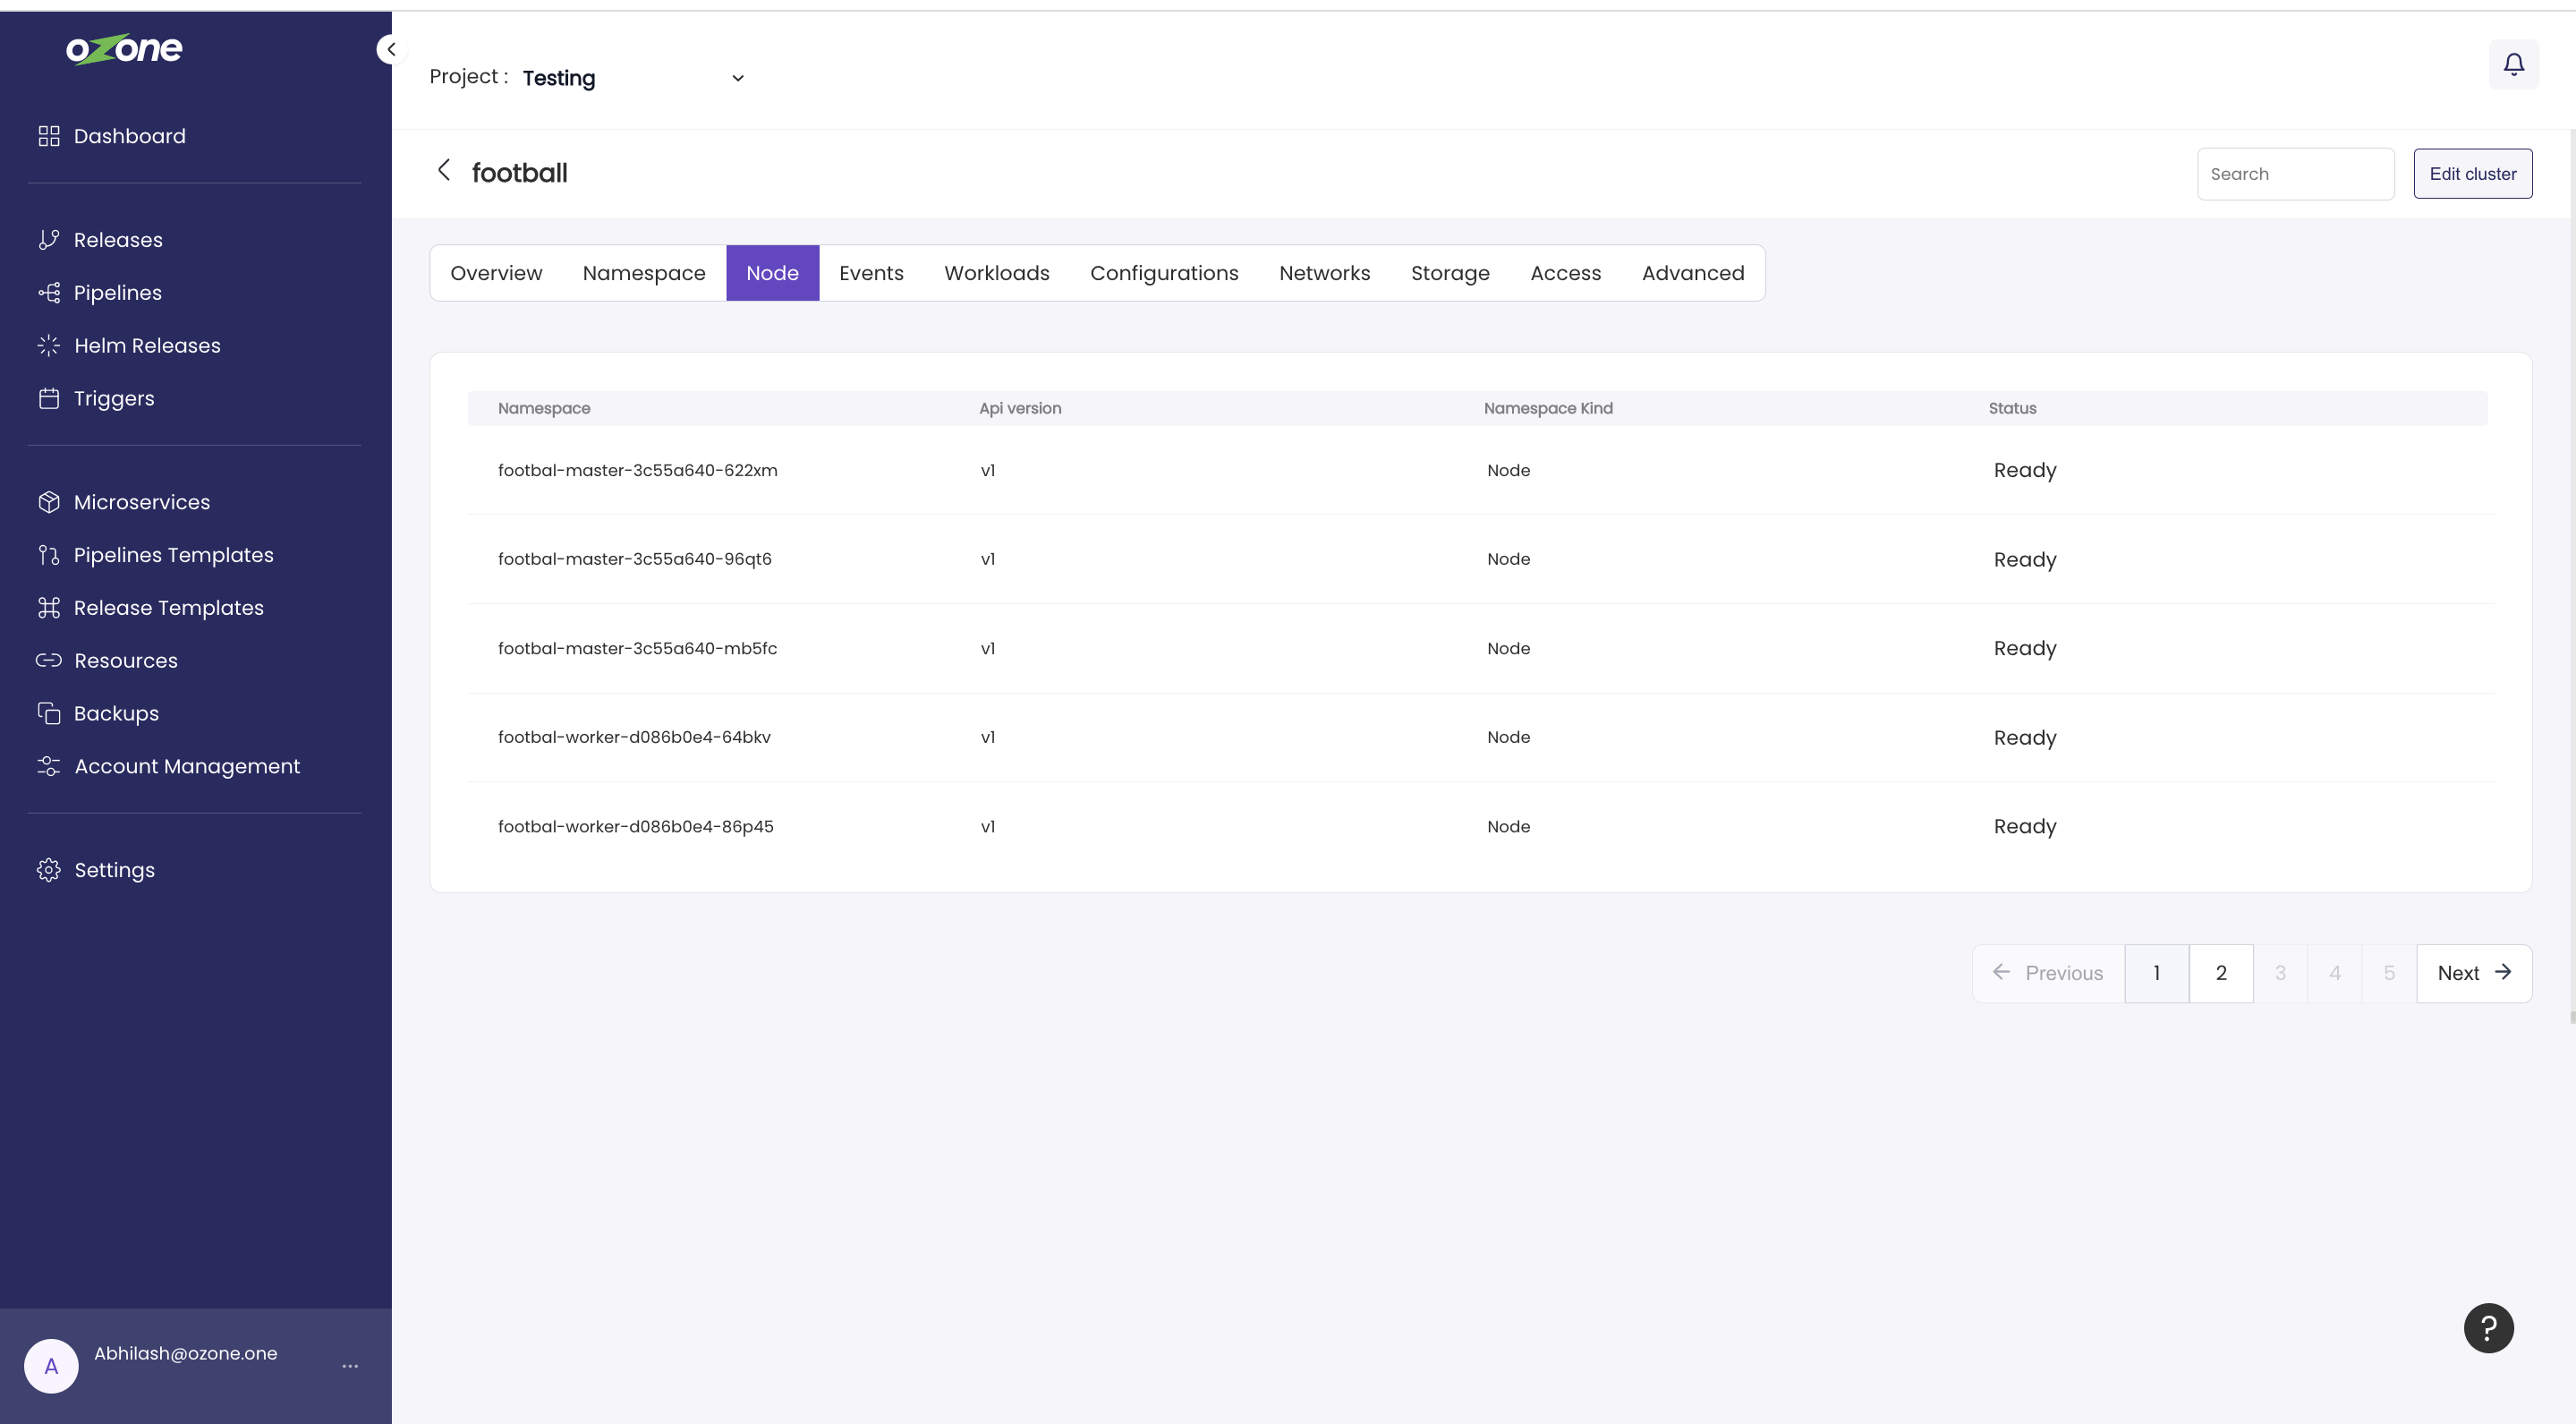Screen dimensions: 2576x1424
Task: Click the football cluster title
Action: pos(519,173)
